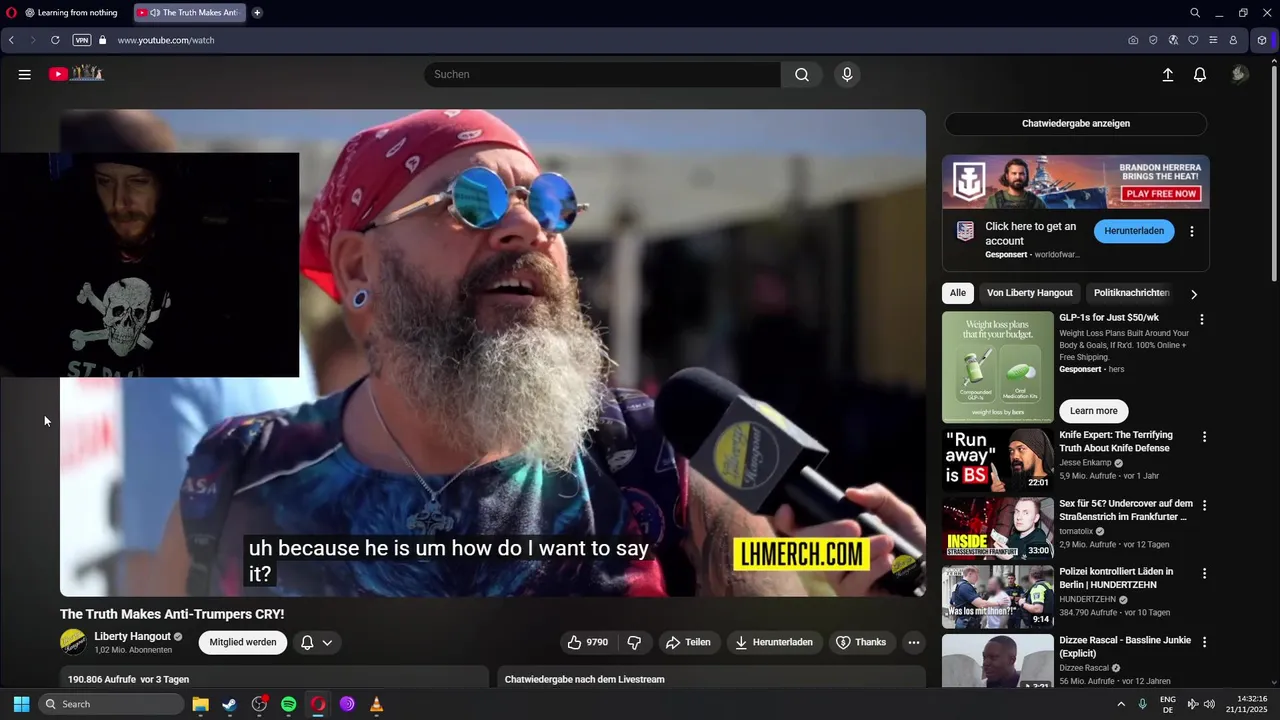1280x720 pixels.
Task: Share the video via Teilen button
Action: coord(688,642)
